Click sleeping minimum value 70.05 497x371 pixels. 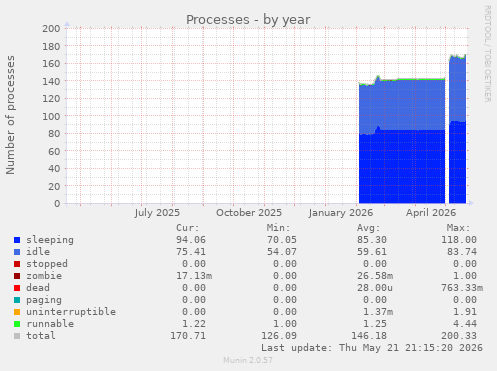point(282,240)
